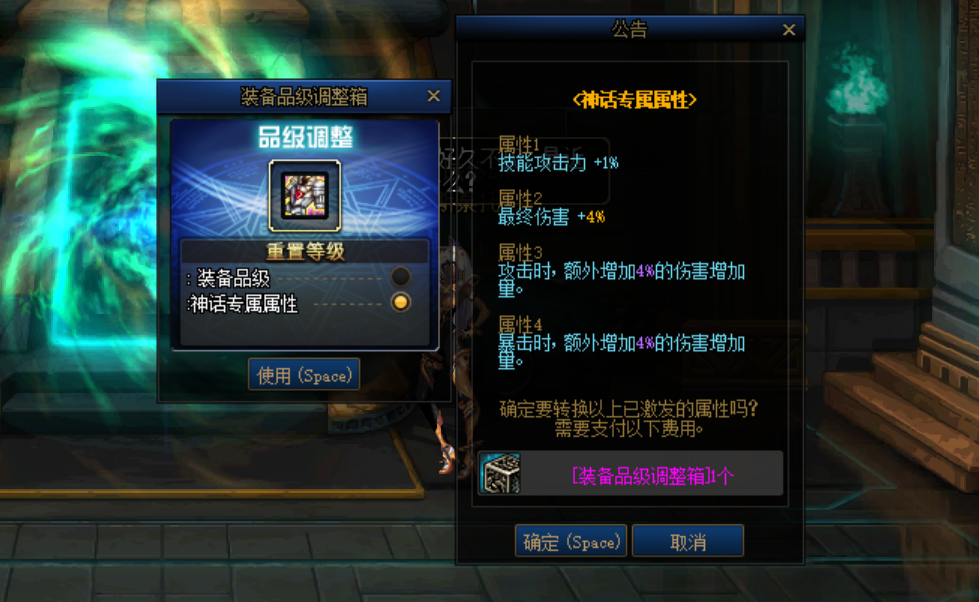
Task: Click the 装备品级调整箱 cube item icon
Action: [500, 473]
